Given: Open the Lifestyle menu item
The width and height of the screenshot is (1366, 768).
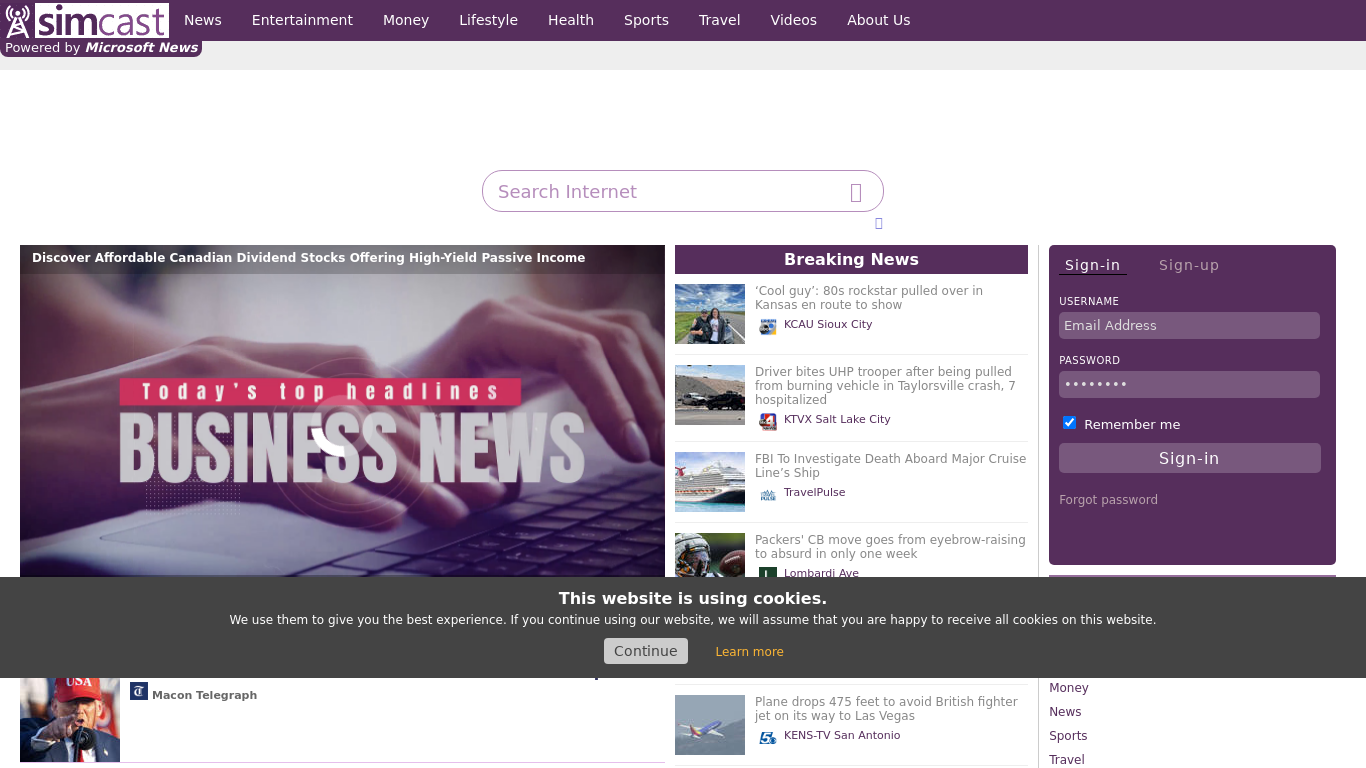Looking at the screenshot, I should (488, 20).
